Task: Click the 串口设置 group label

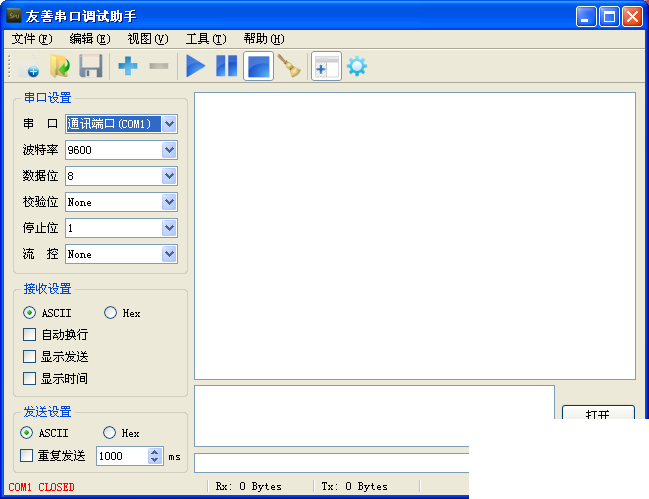Action: (x=47, y=98)
